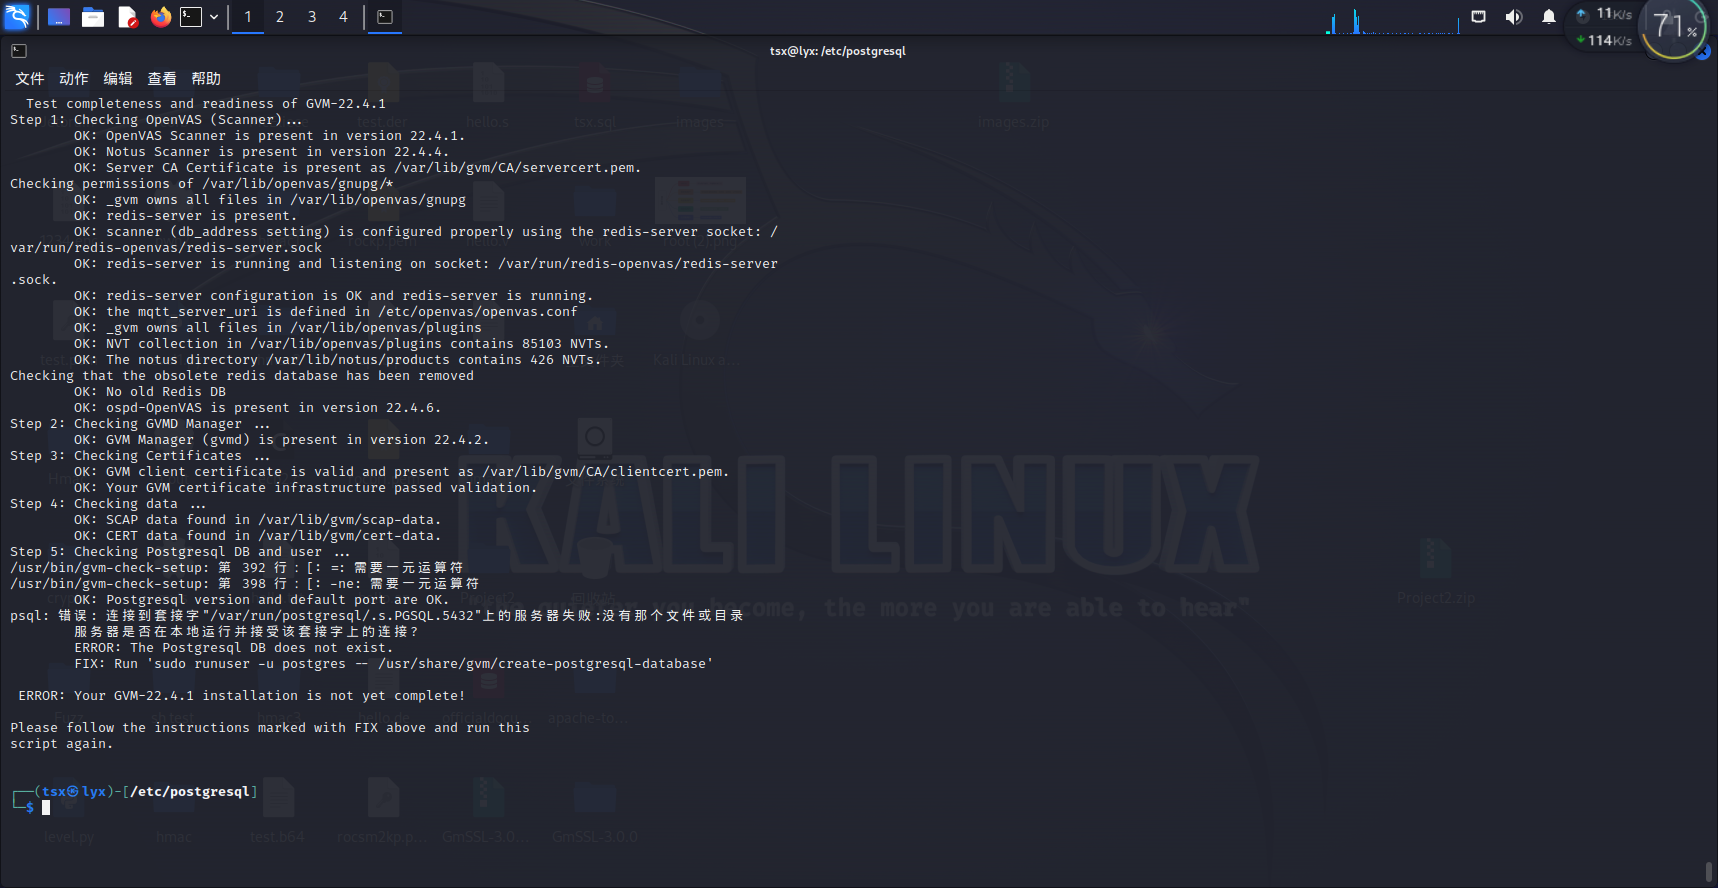Click the CPU activity graph in panel

pos(1393,20)
